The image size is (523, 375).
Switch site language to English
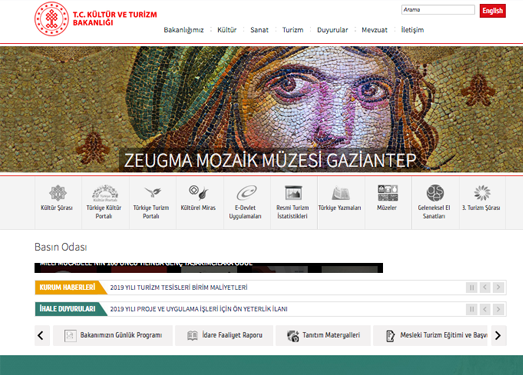click(x=493, y=11)
